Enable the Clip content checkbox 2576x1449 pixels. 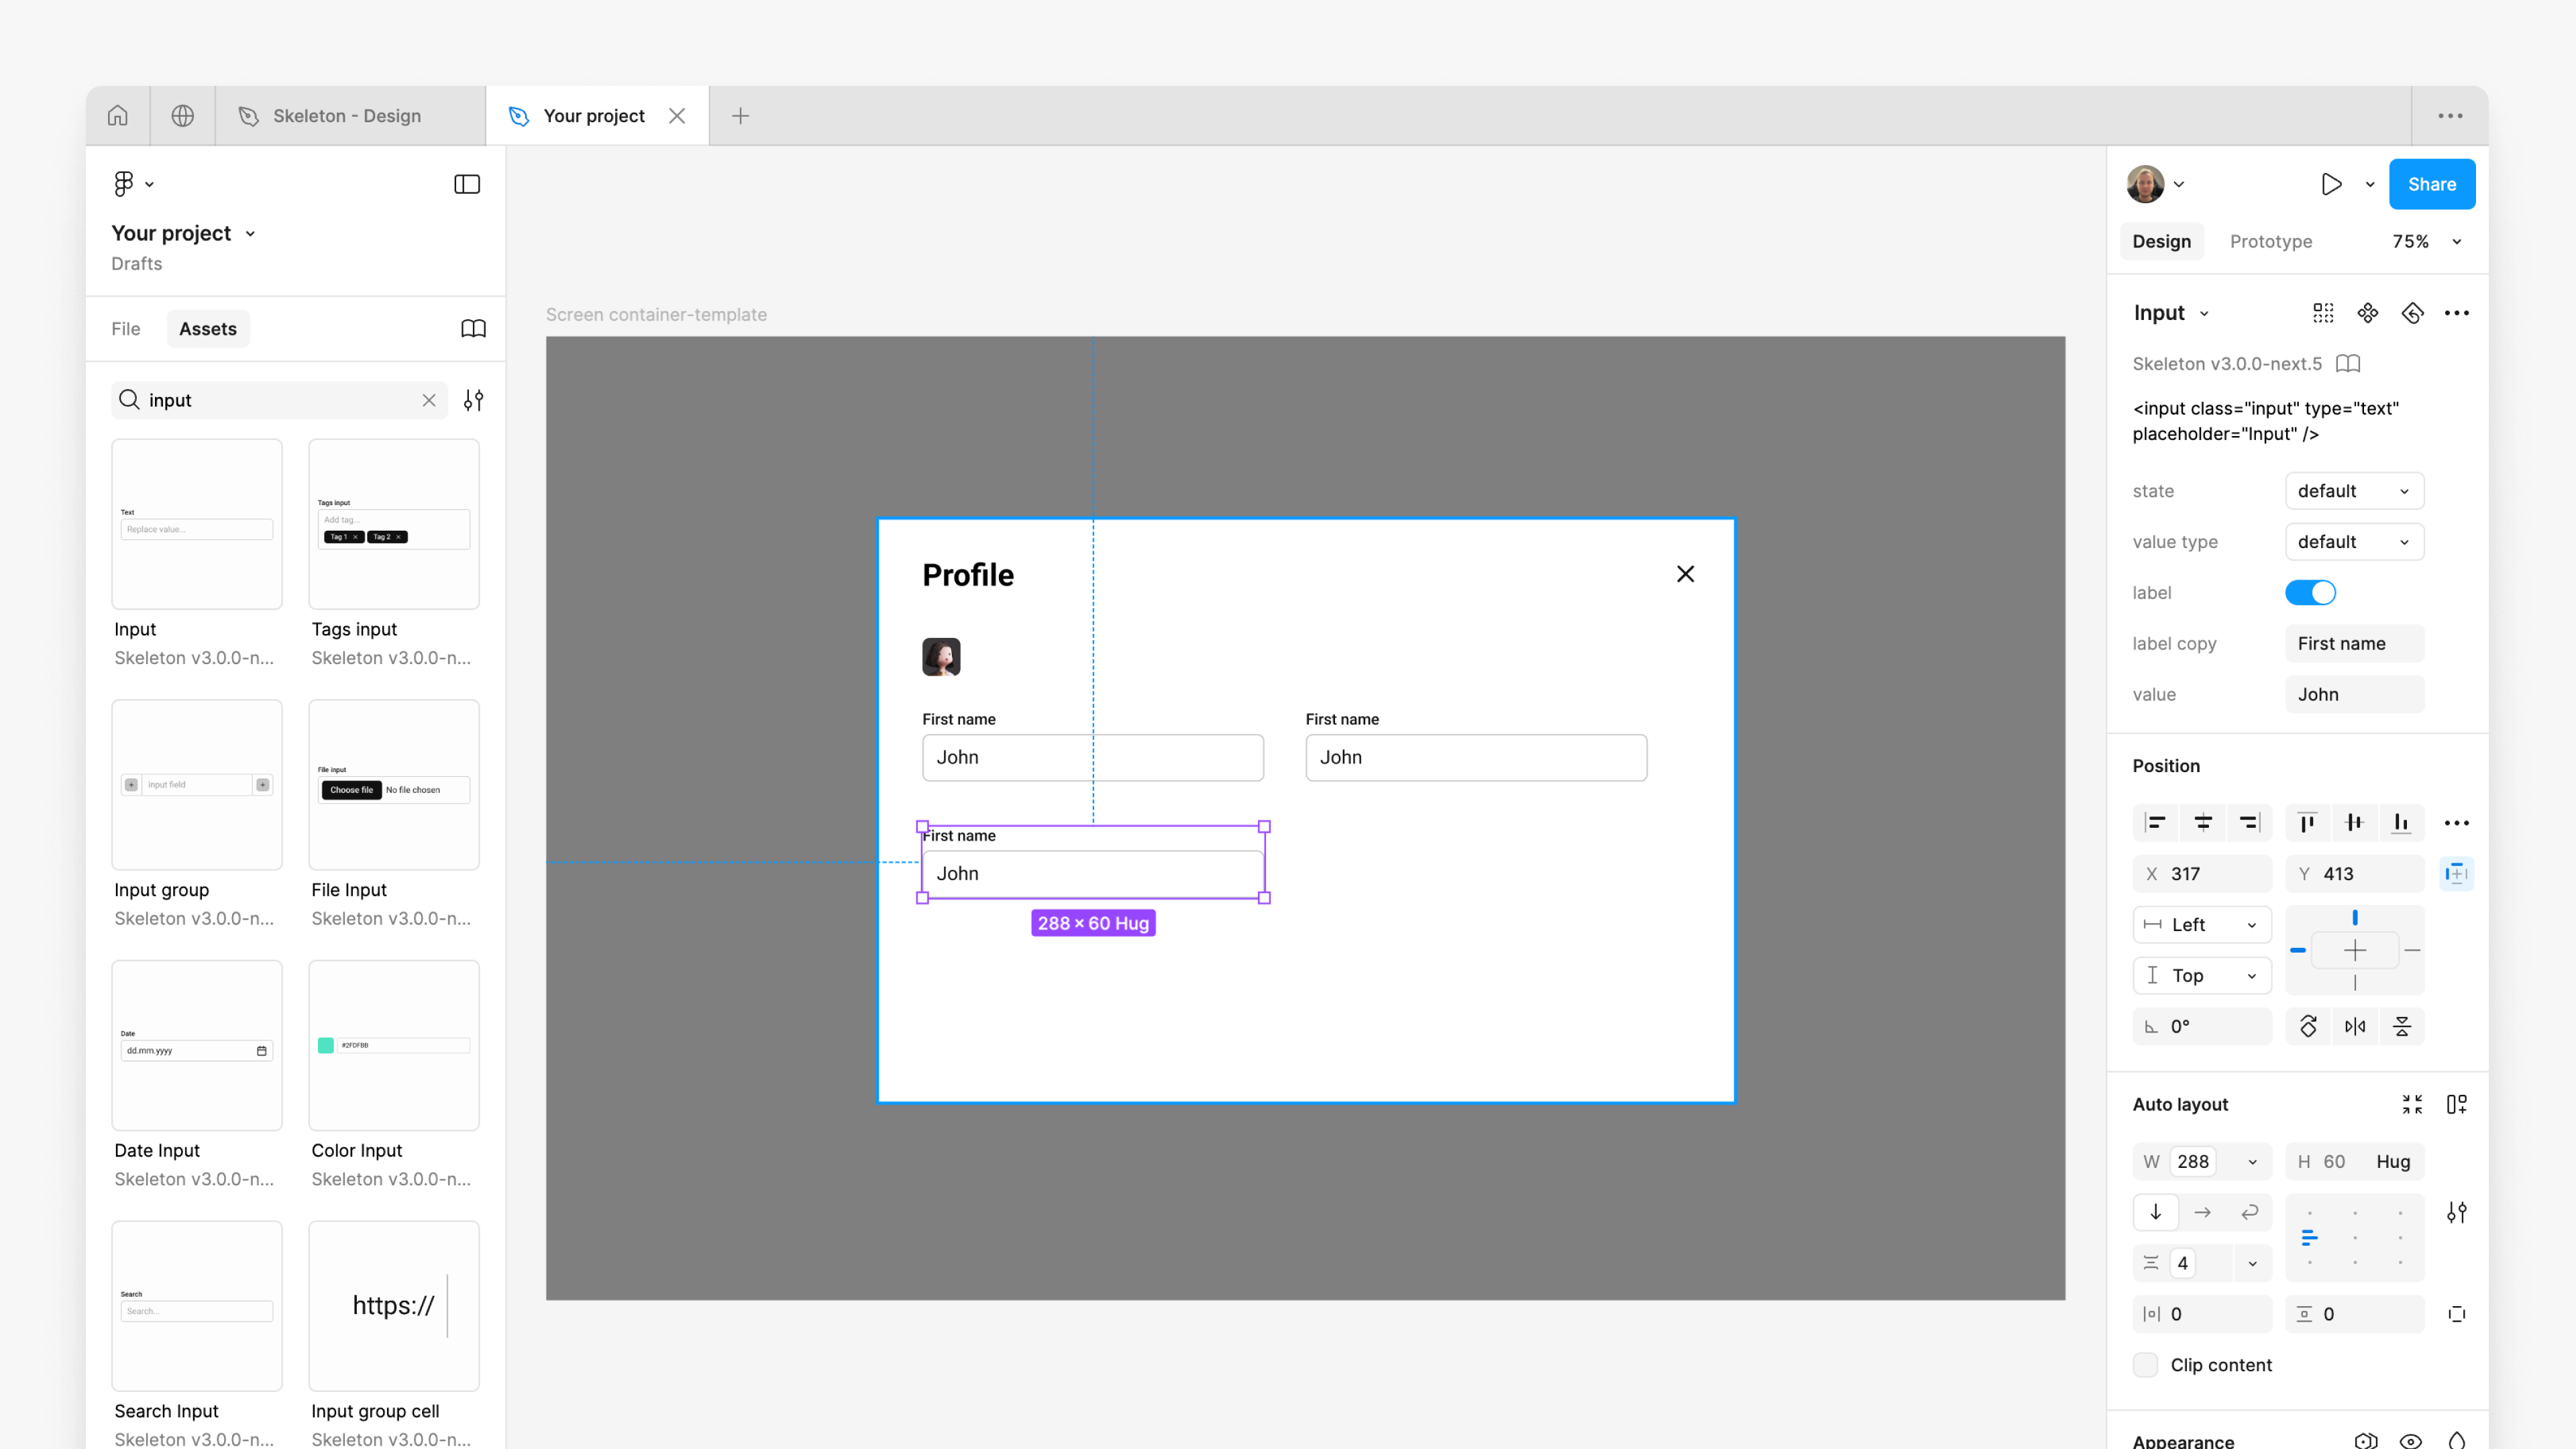(2145, 1365)
